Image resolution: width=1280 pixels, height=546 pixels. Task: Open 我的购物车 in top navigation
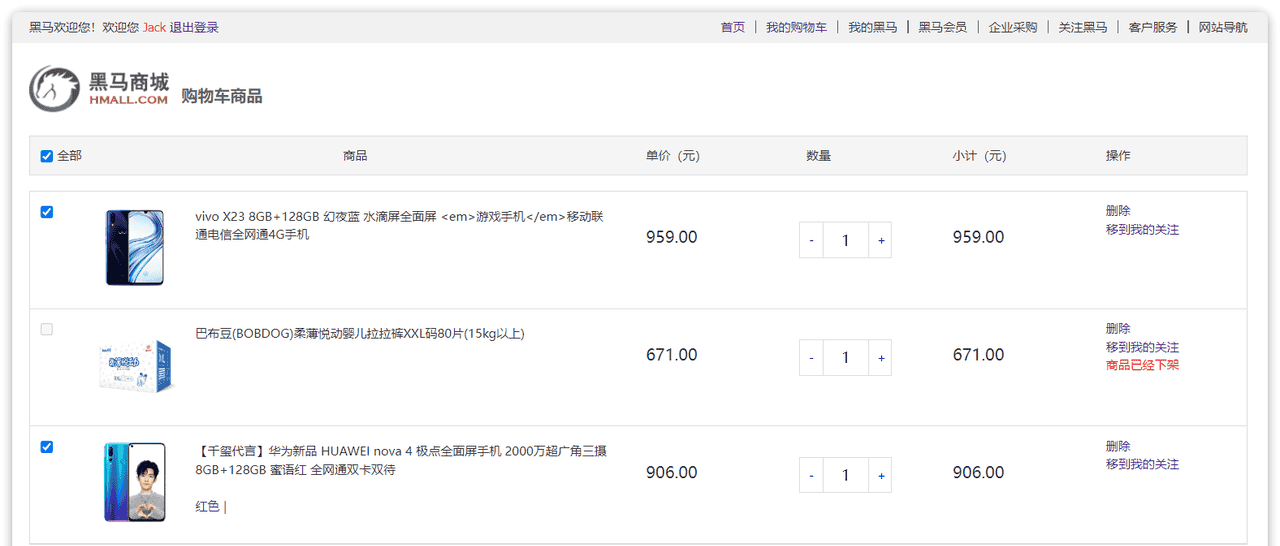pyautogui.click(x=796, y=27)
